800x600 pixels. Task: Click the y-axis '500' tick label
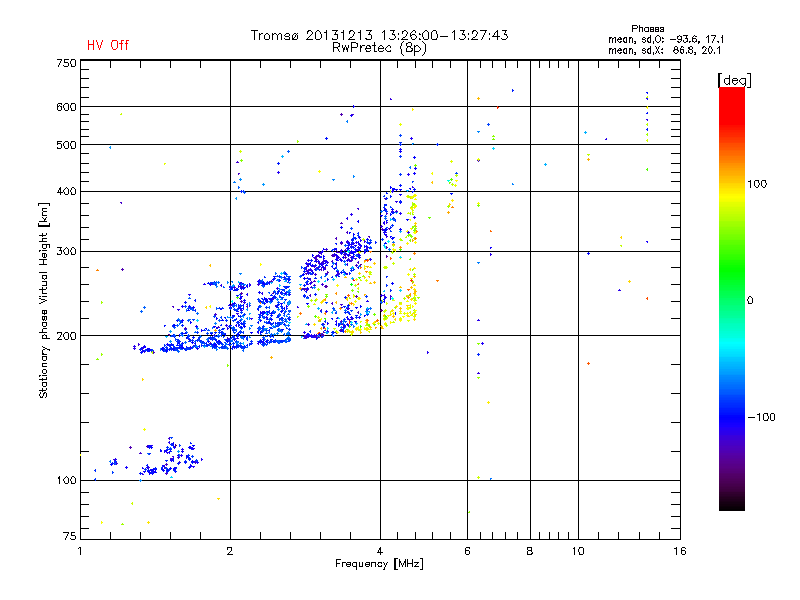click(66, 145)
